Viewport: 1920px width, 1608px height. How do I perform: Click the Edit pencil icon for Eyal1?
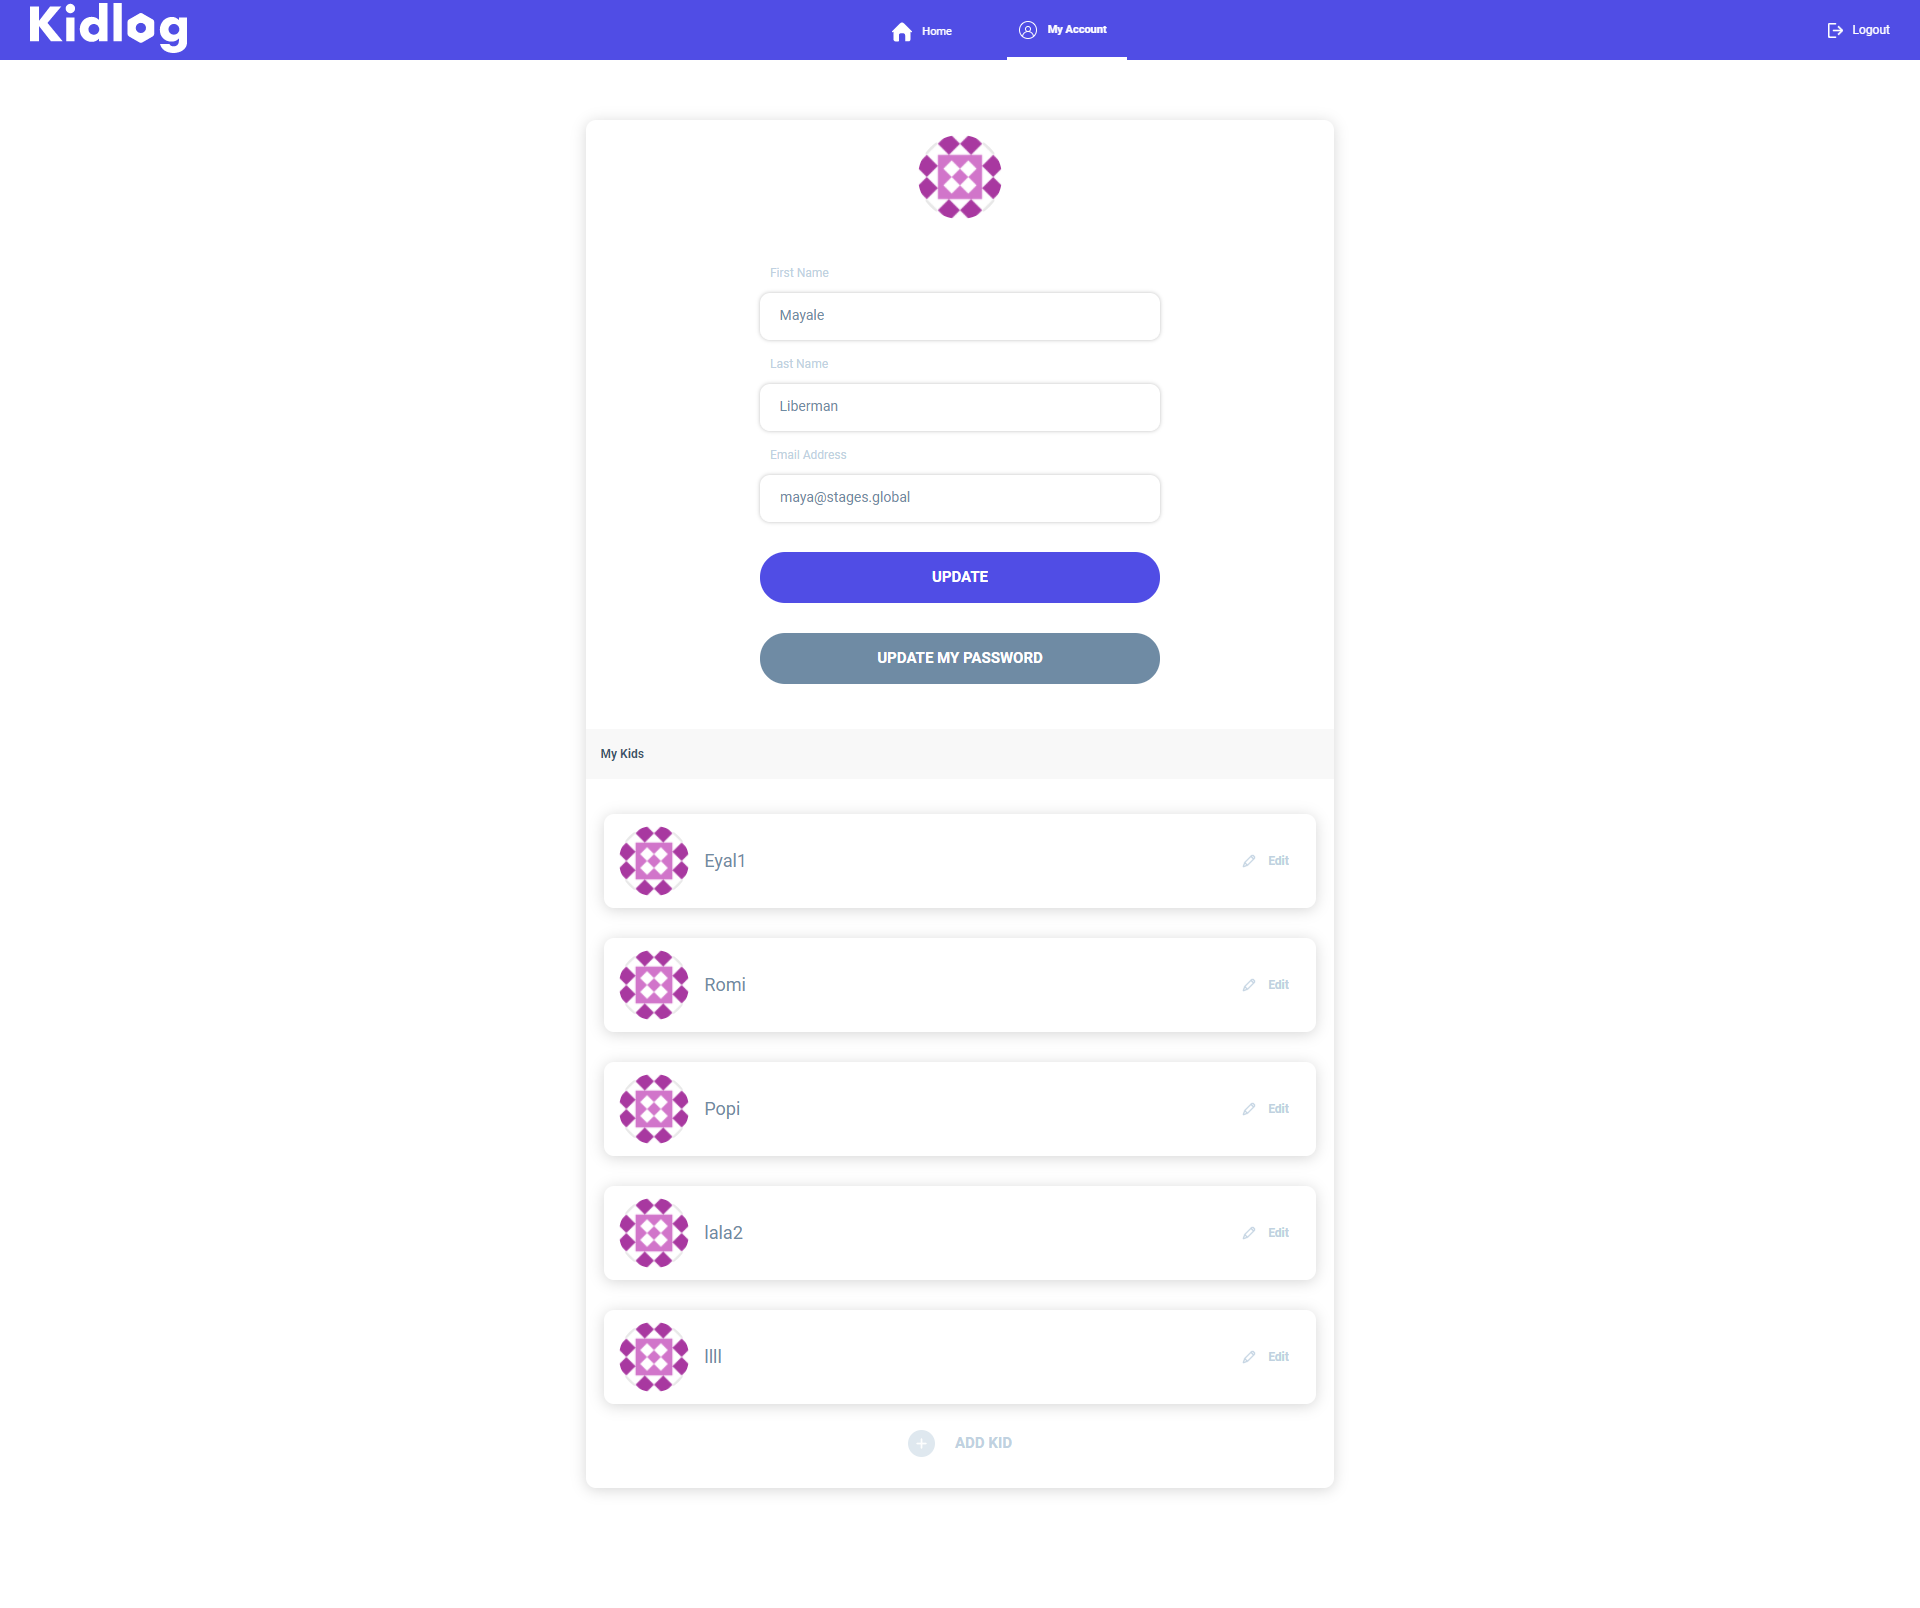(1249, 860)
